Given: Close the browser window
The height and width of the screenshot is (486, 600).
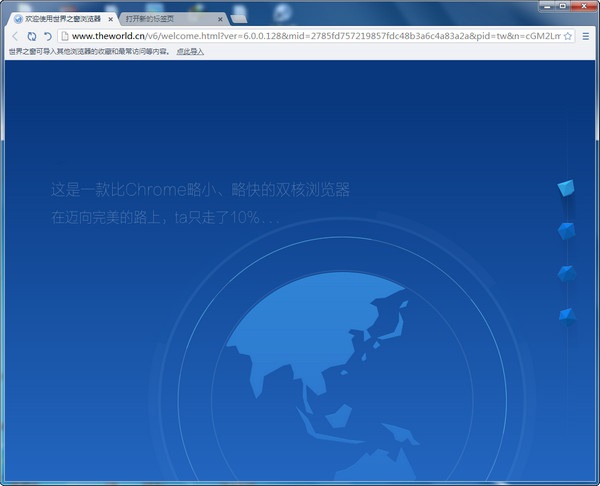Looking at the screenshot, I should [584, 6].
